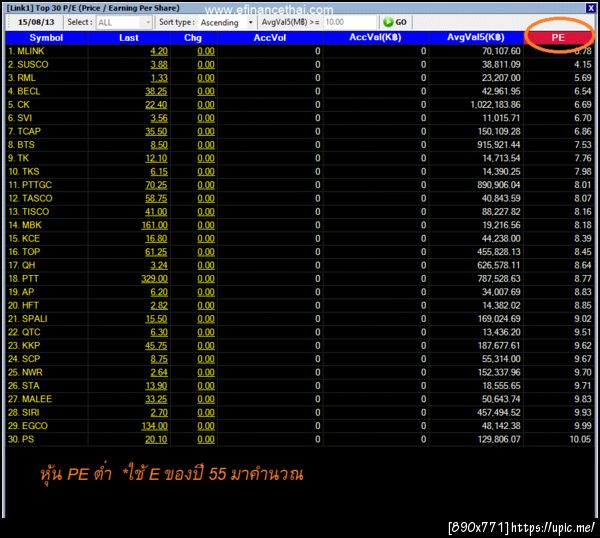Select the RML symbol
Screen dimensions: 600x538
(x=26, y=78)
